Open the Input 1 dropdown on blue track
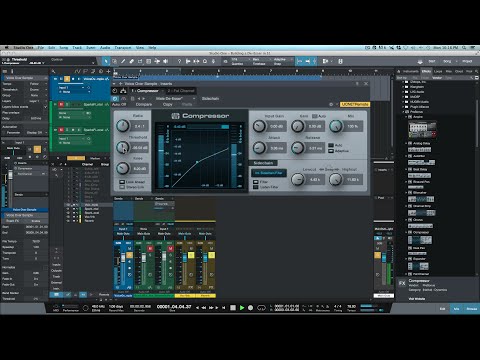 coord(72,88)
